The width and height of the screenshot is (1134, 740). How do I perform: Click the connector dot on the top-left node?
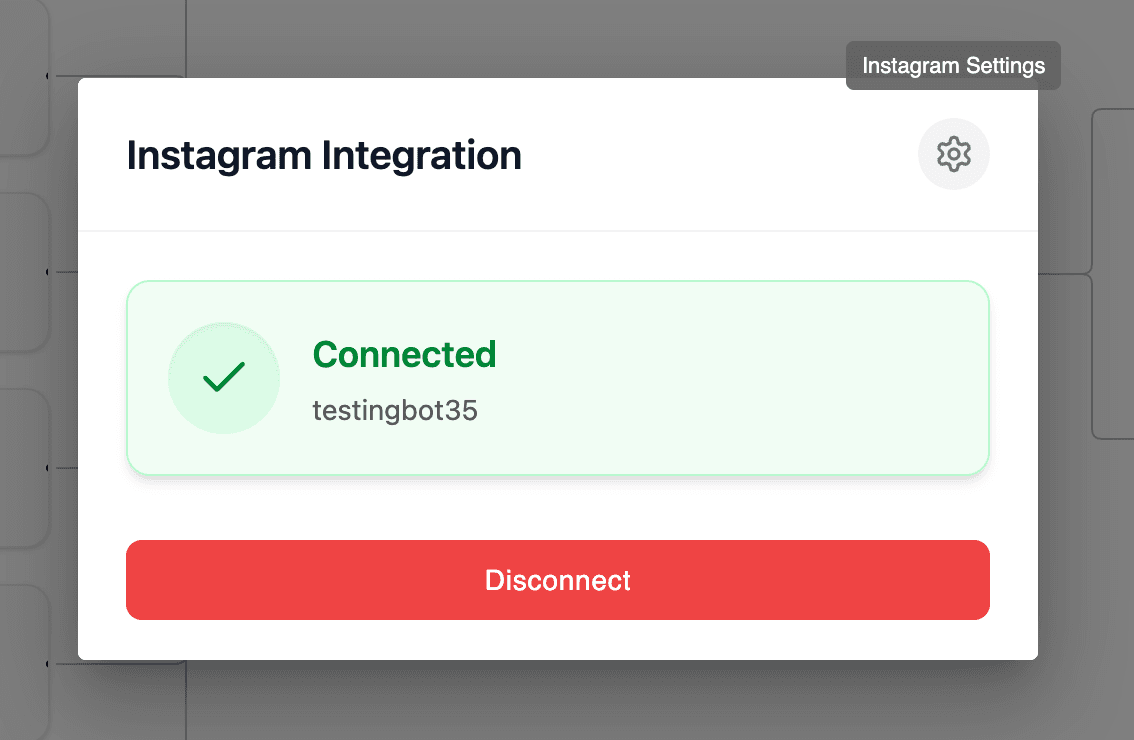[x=48, y=75]
